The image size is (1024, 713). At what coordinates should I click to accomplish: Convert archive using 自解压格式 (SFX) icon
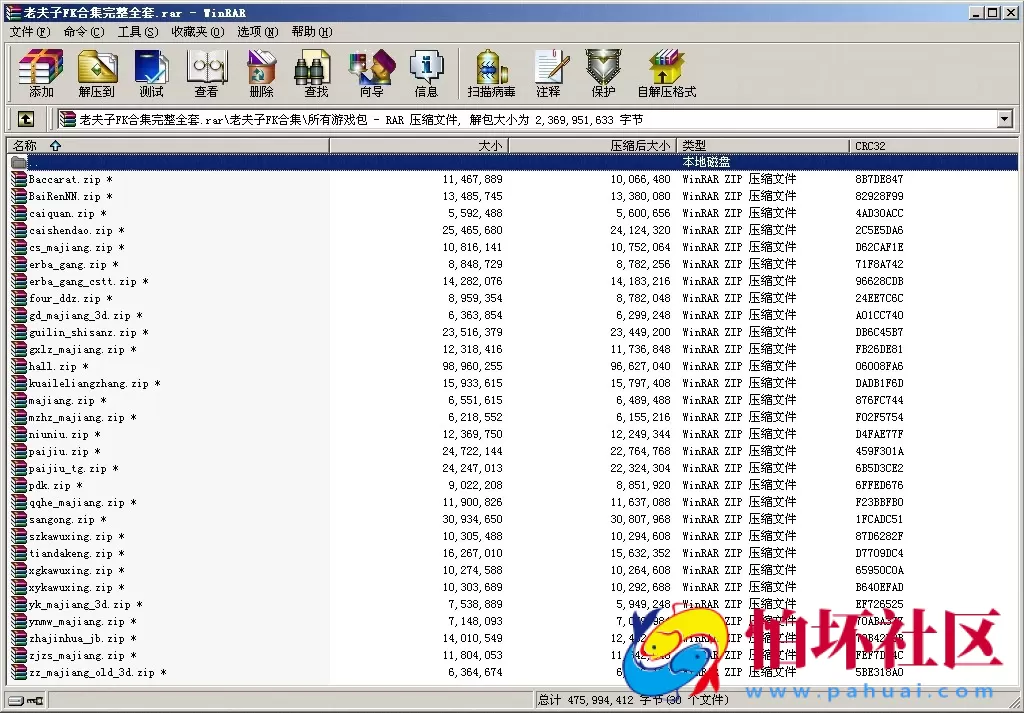(666, 72)
